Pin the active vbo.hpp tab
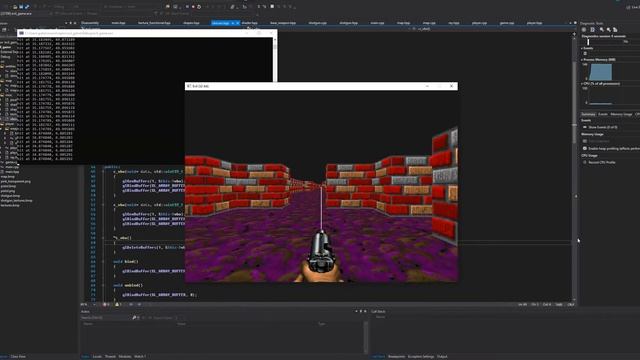The image size is (640, 360). point(233,23)
